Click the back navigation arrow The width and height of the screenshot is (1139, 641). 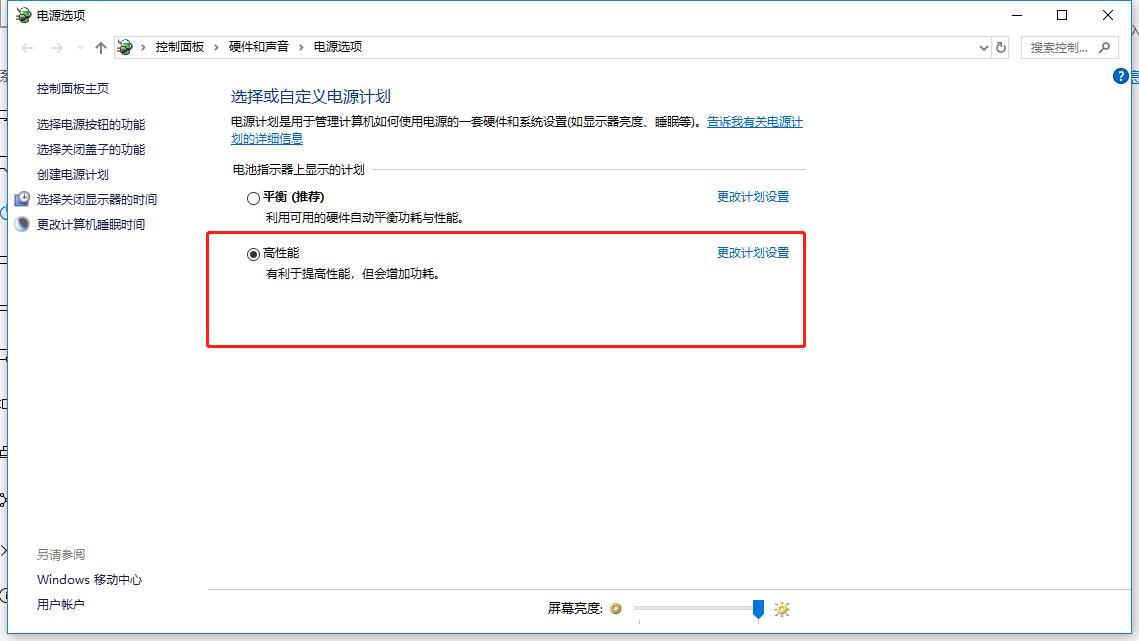pyautogui.click(x=26, y=46)
